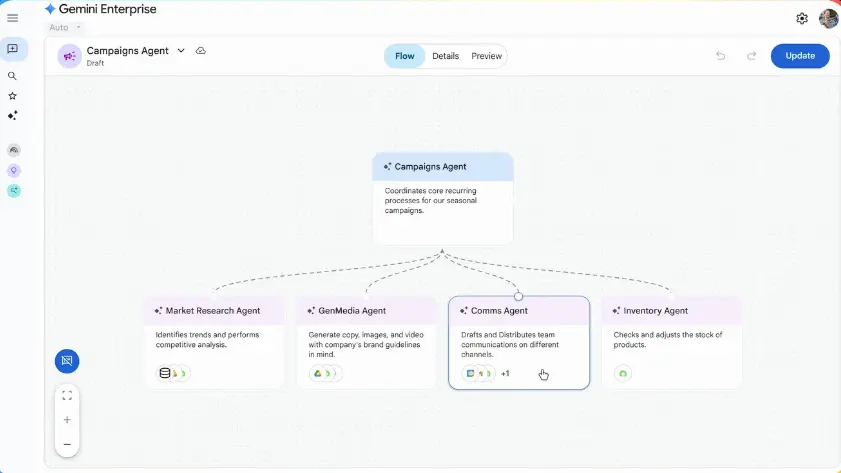Click 'Generate copy, images, and video' description

[x=366, y=344]
